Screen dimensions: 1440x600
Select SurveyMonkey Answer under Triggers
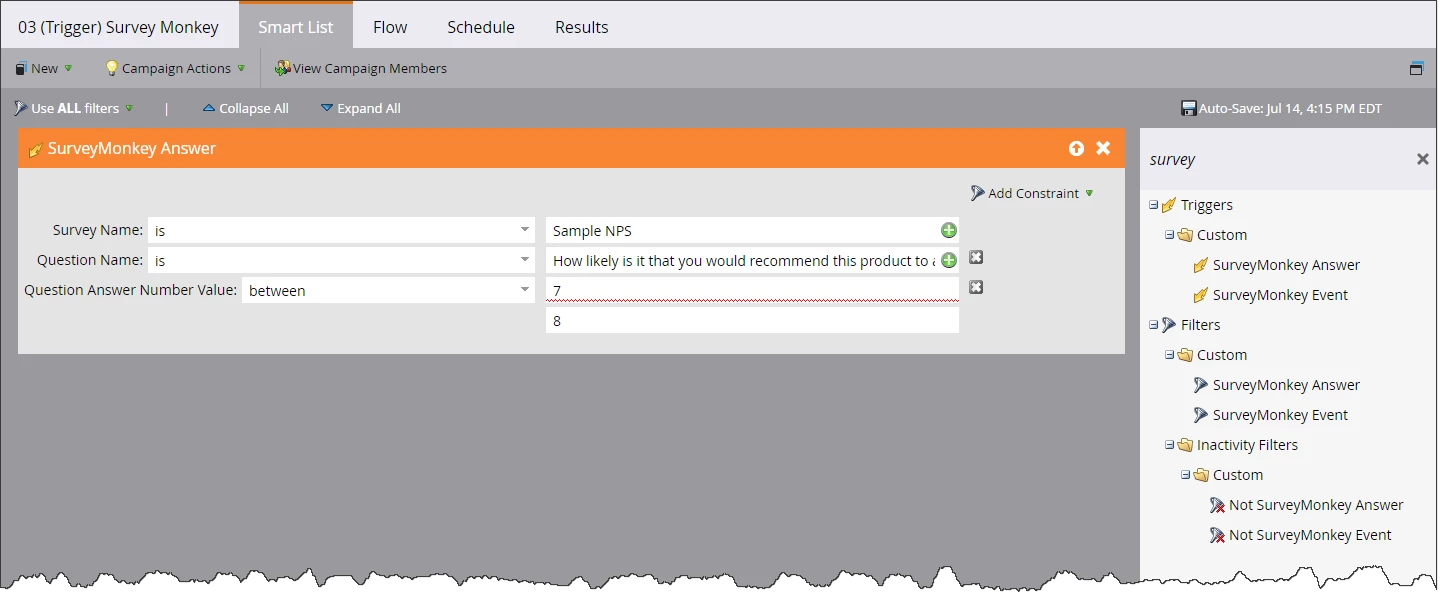click(x=1286, y=265)
